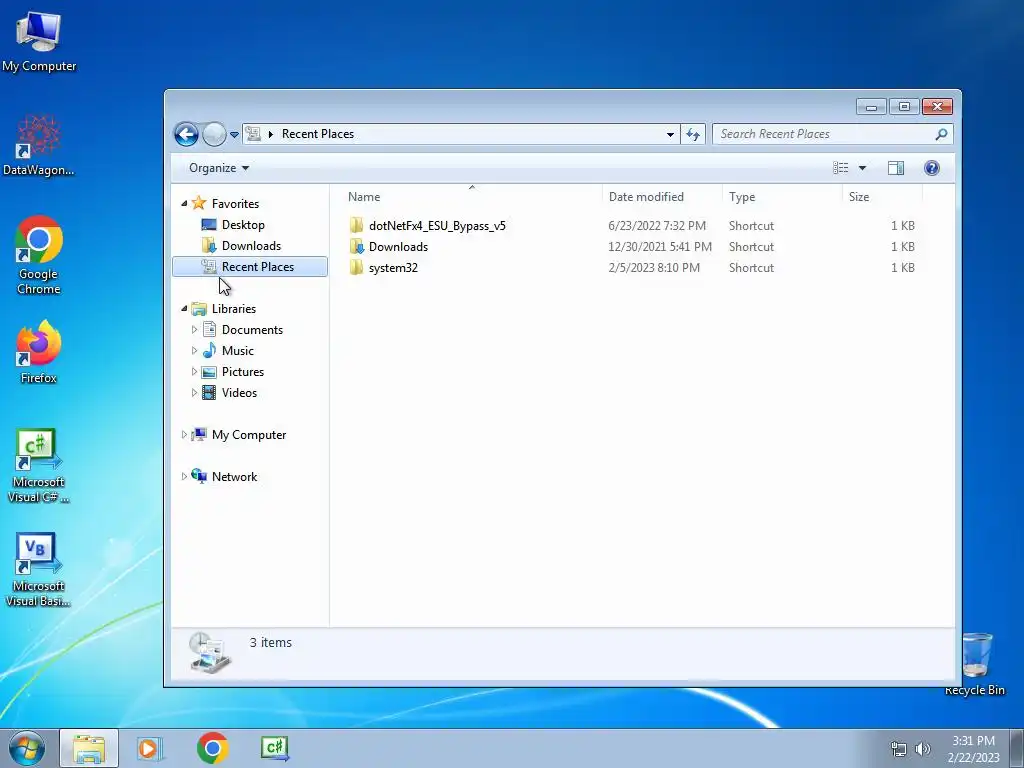The height and width of the screenshot is (768, 1024).
Task: Expand the Music library
Action: click(194, 351)
